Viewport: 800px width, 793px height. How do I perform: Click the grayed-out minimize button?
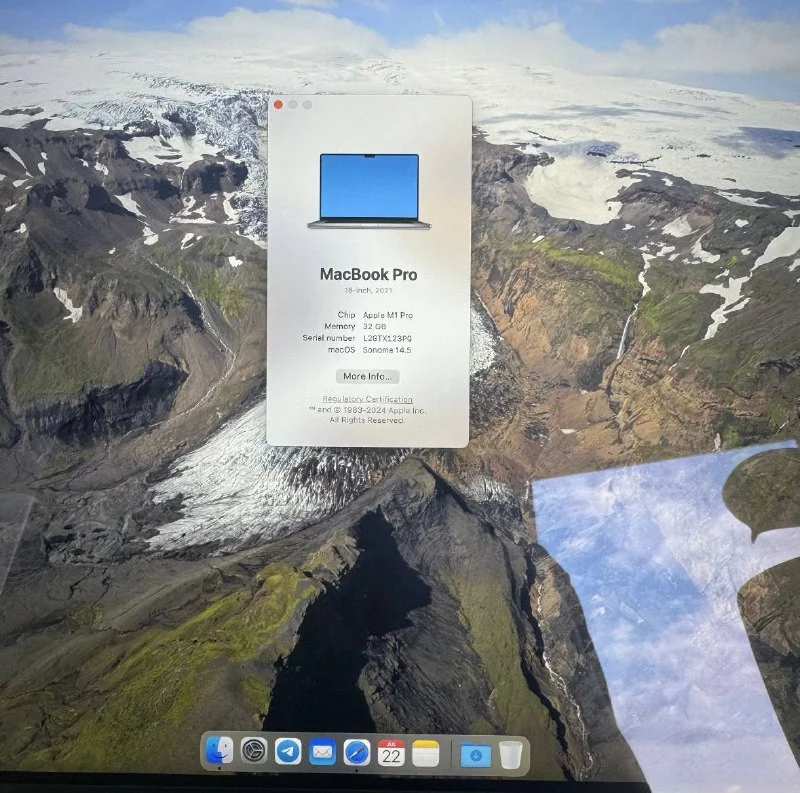click(x=293, y=104)
